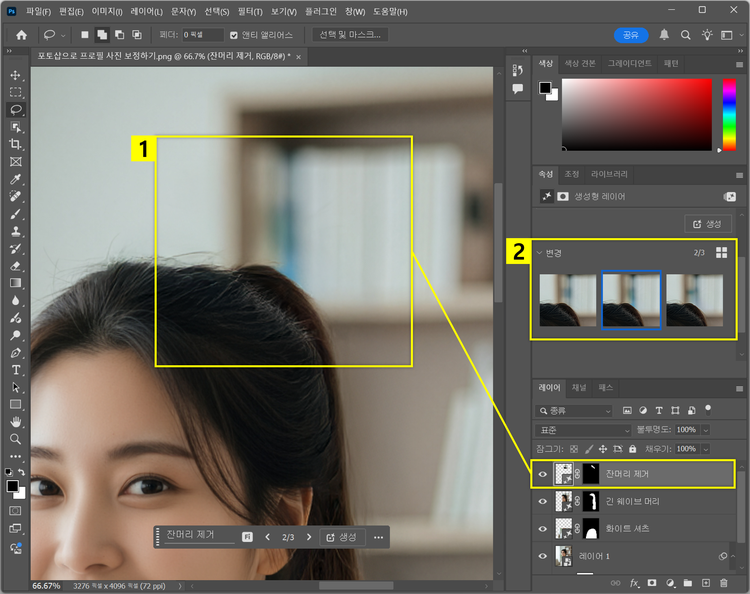Viewport: 750px width, 594px height.
Task: Toggle visibility of 화이트 셔츠 layer
Action: coord(543,528)
